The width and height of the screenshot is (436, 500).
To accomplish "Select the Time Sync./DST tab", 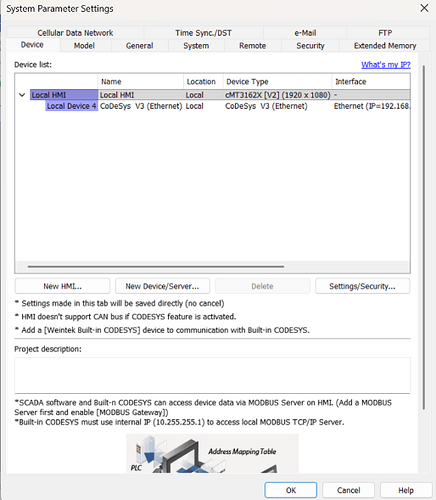I will click(x=203, y=33).
